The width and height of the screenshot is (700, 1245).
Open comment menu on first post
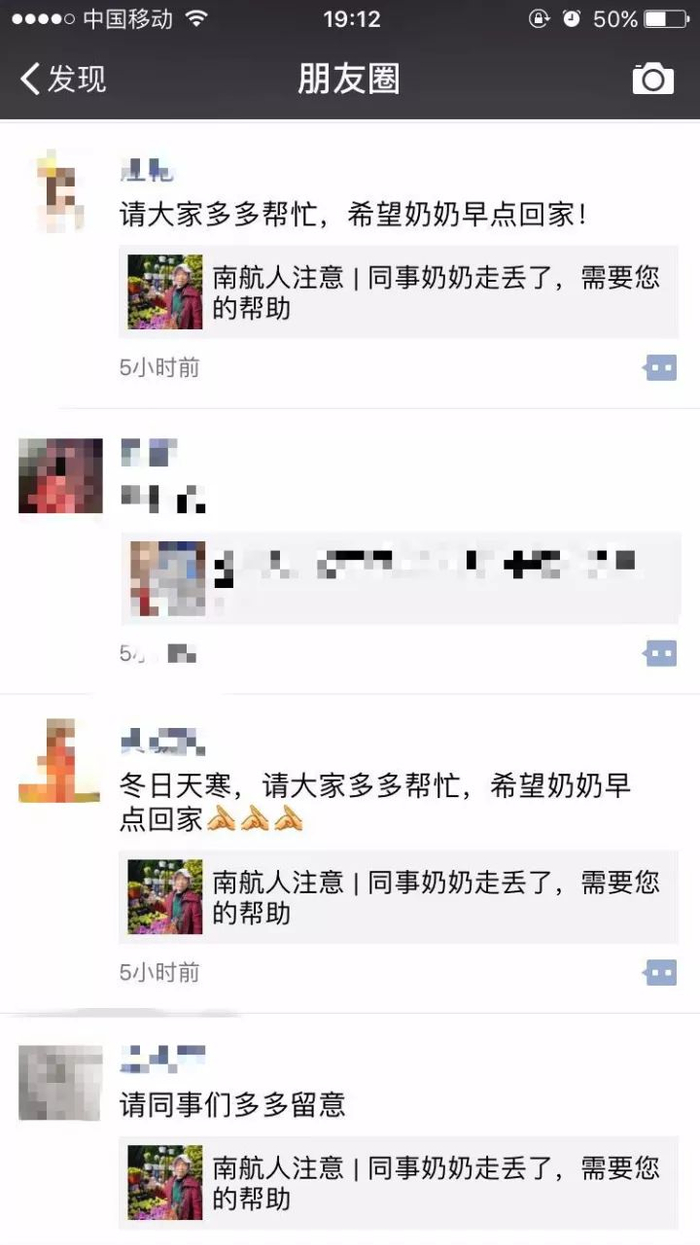[660, 368]
